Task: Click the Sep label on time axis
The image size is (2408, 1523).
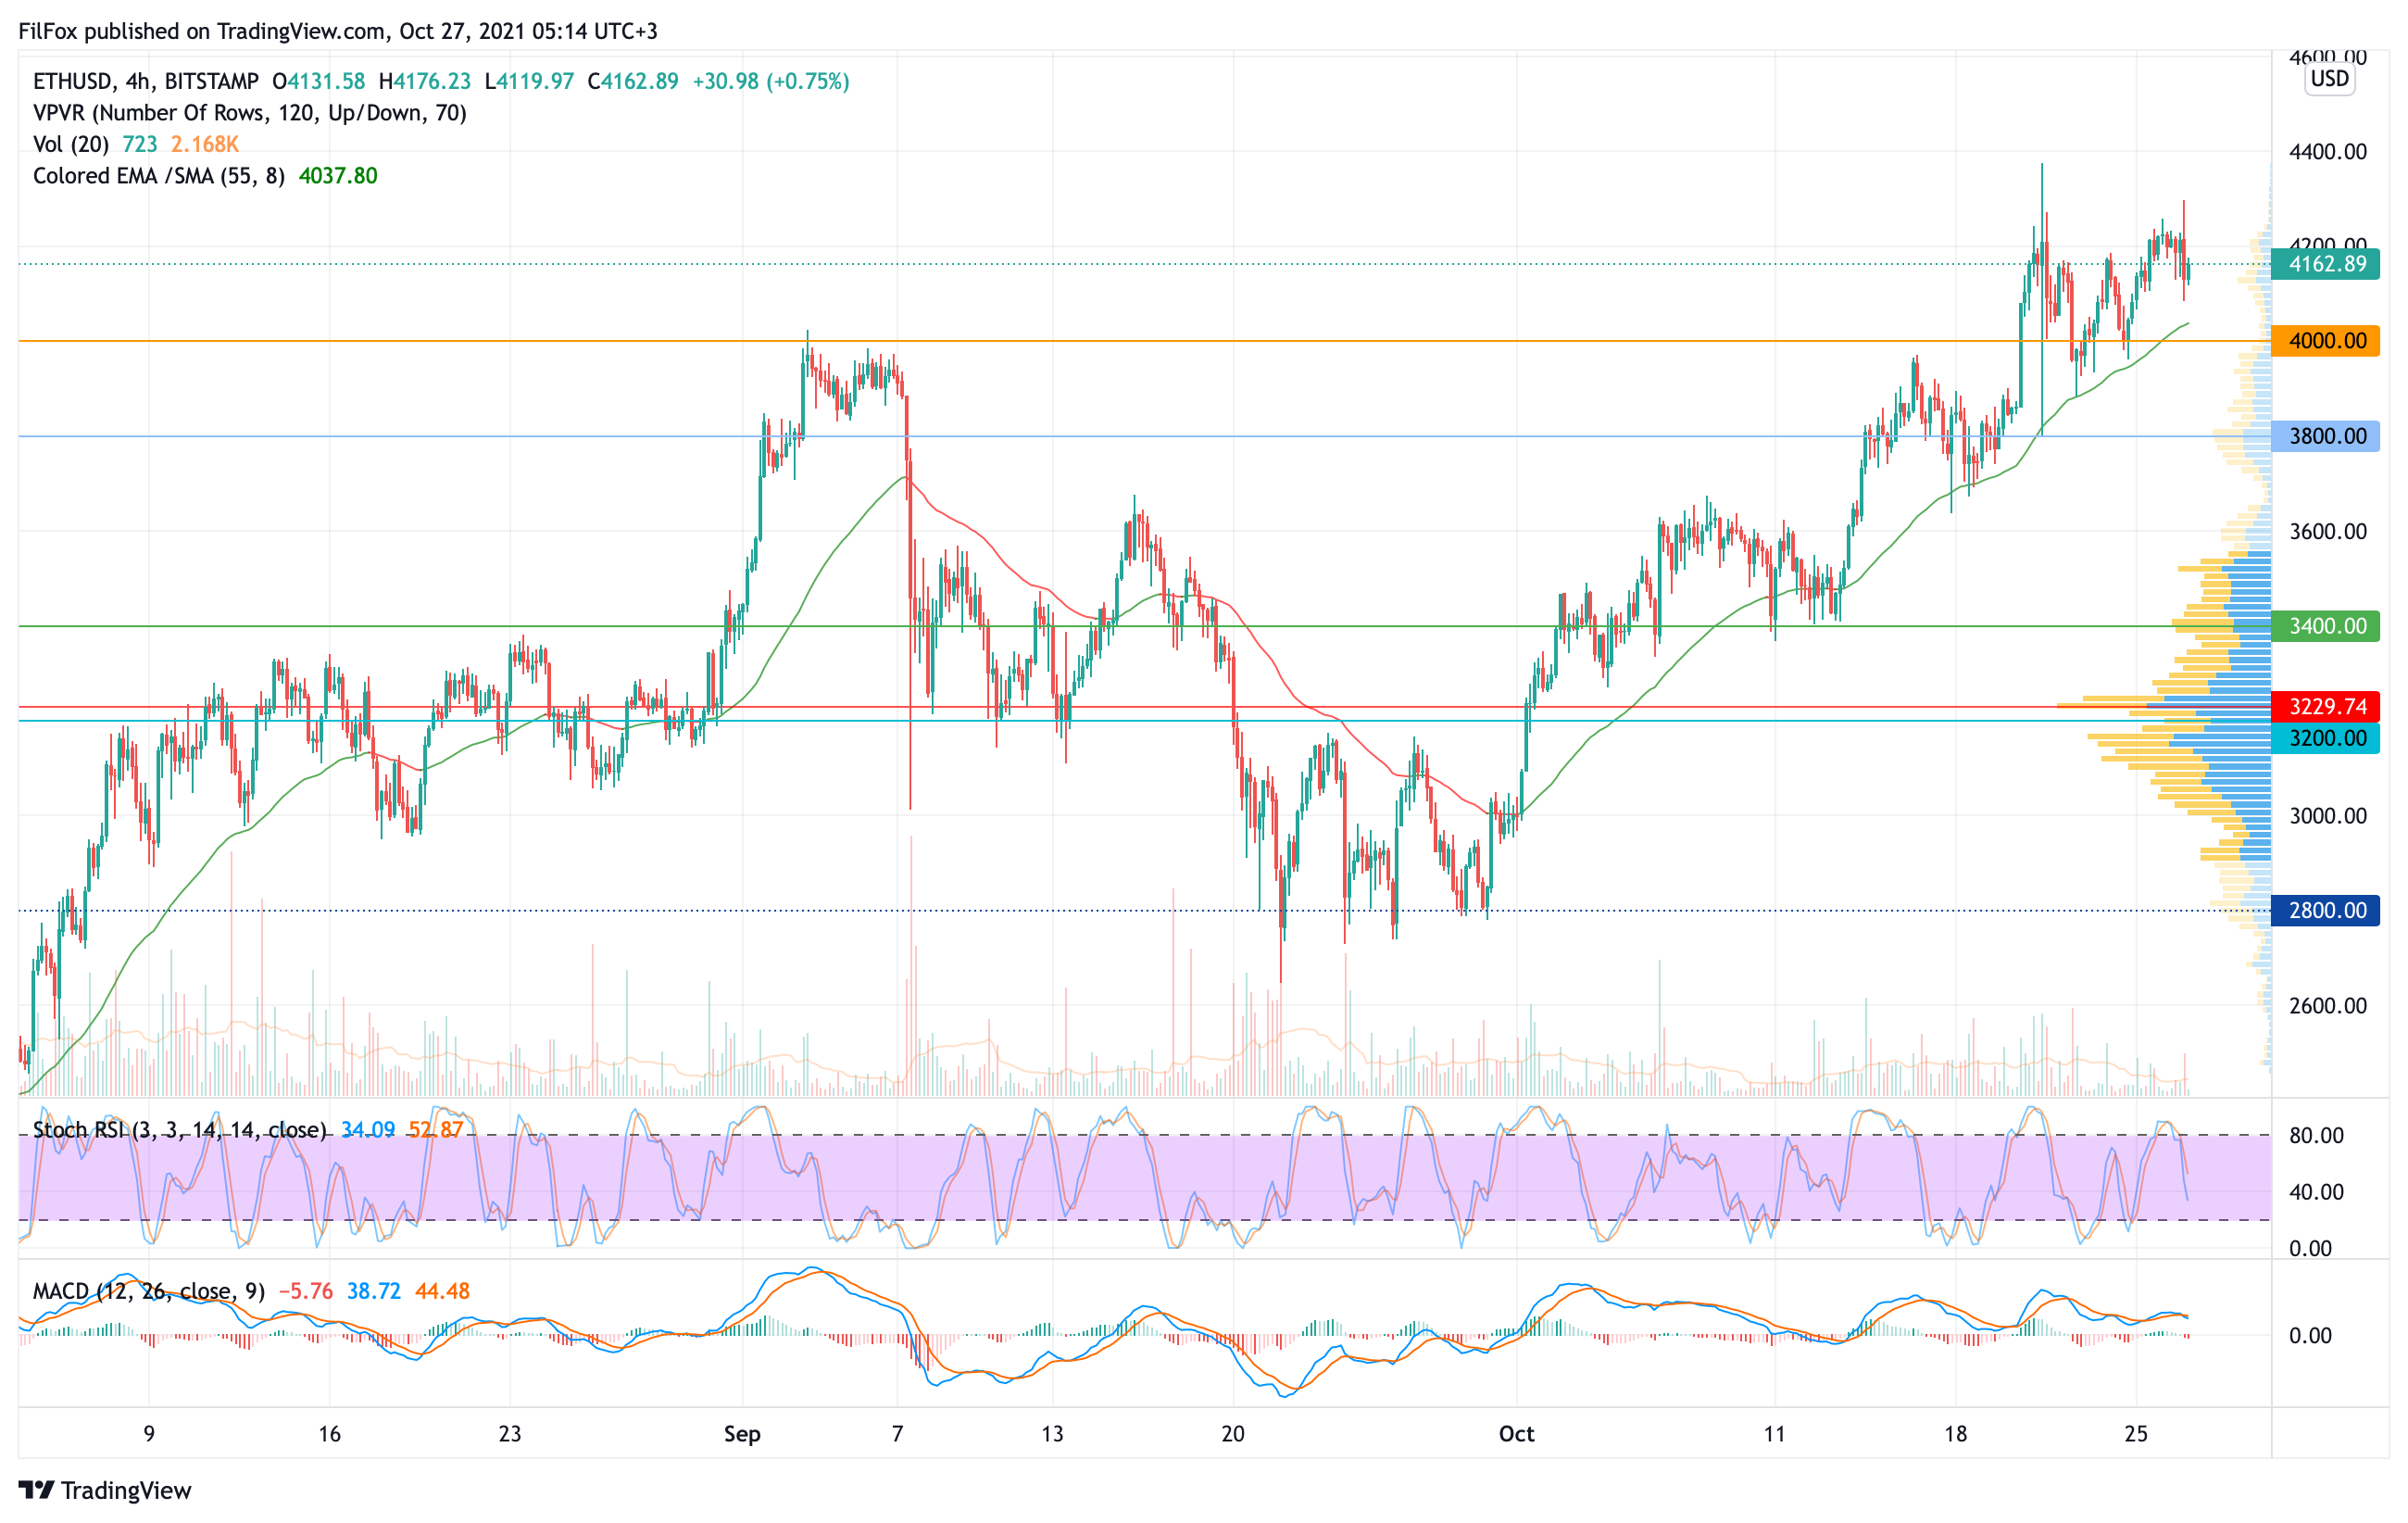Action: 742,1434
